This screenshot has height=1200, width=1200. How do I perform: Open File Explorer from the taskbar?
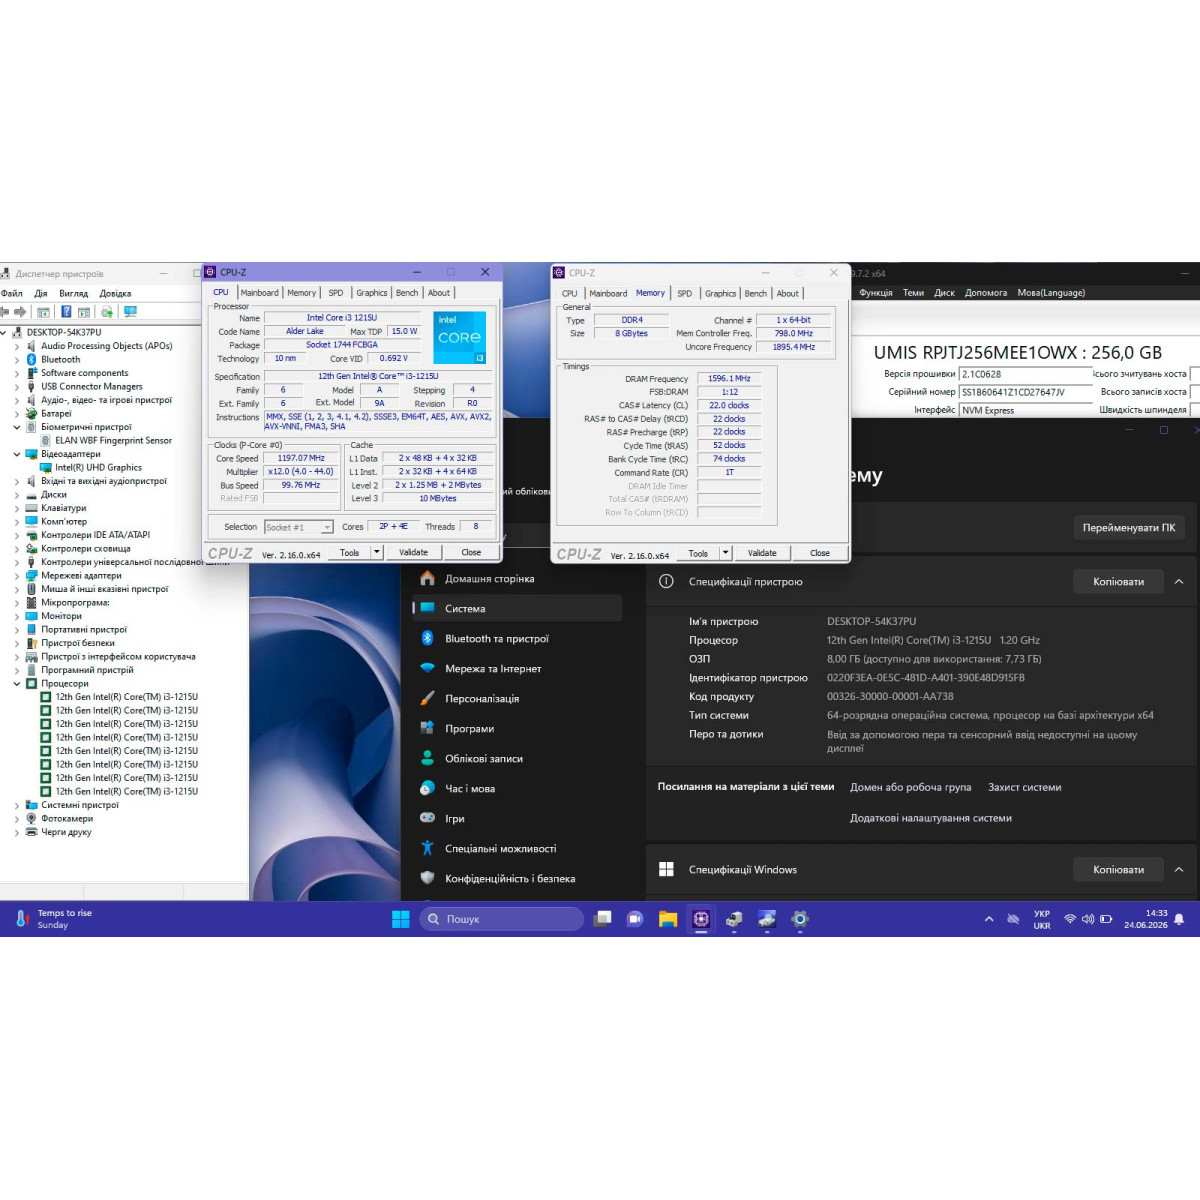pos(668,919)
